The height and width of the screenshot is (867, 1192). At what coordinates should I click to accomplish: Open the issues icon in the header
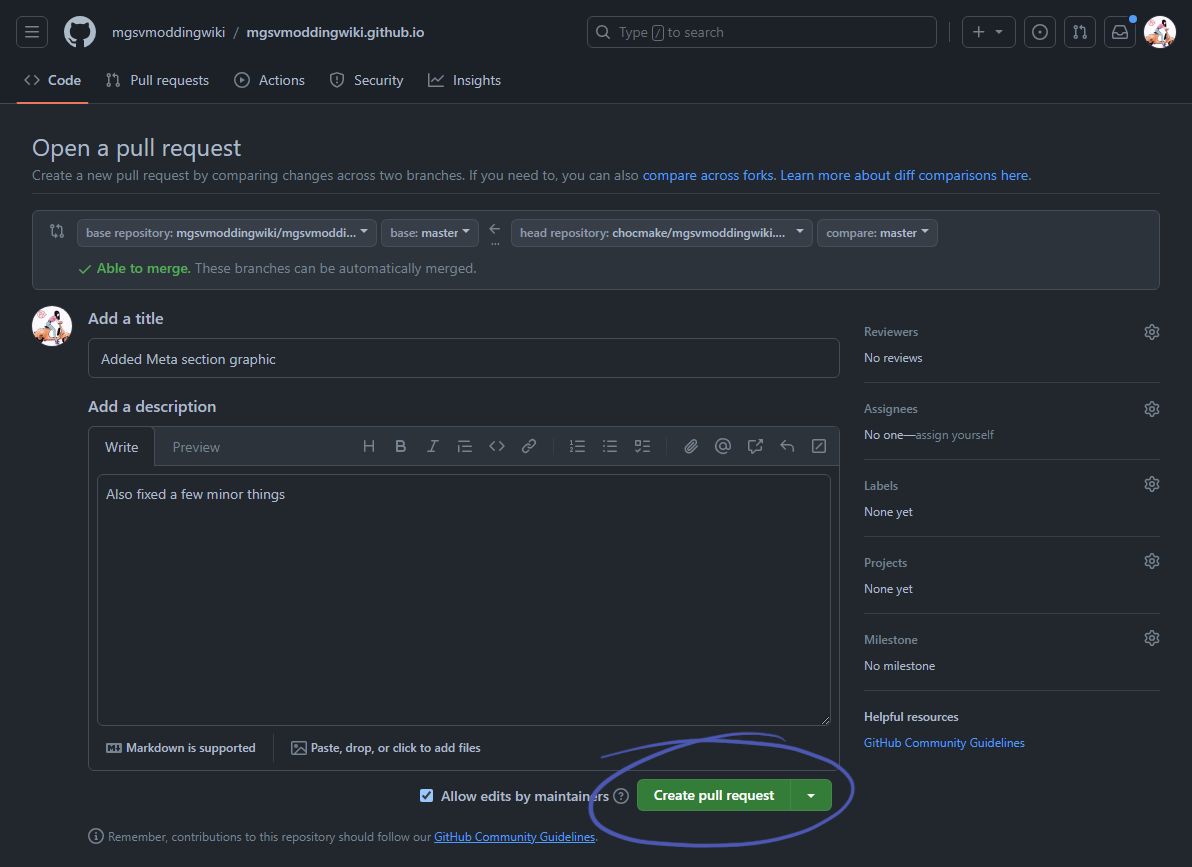click(x=1039, y=31)
